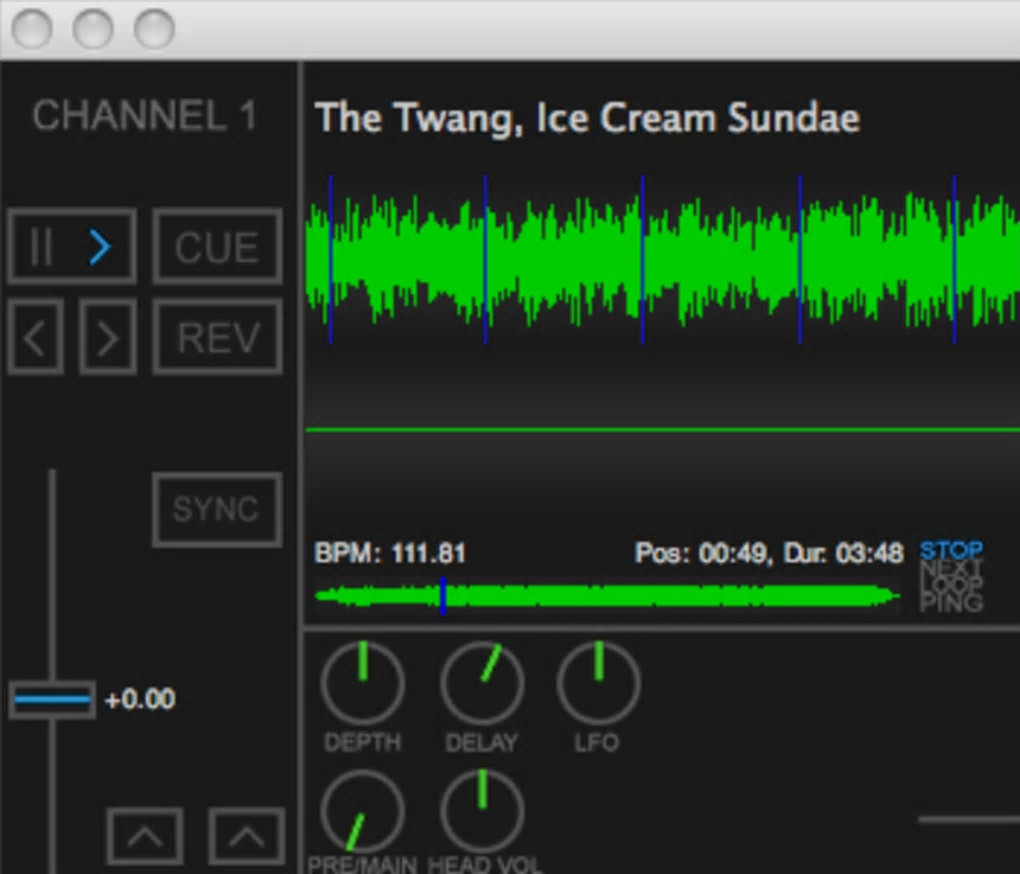Sync tempo with SYNC button
Screen dimensions: 1020x874
coord(217,509)
